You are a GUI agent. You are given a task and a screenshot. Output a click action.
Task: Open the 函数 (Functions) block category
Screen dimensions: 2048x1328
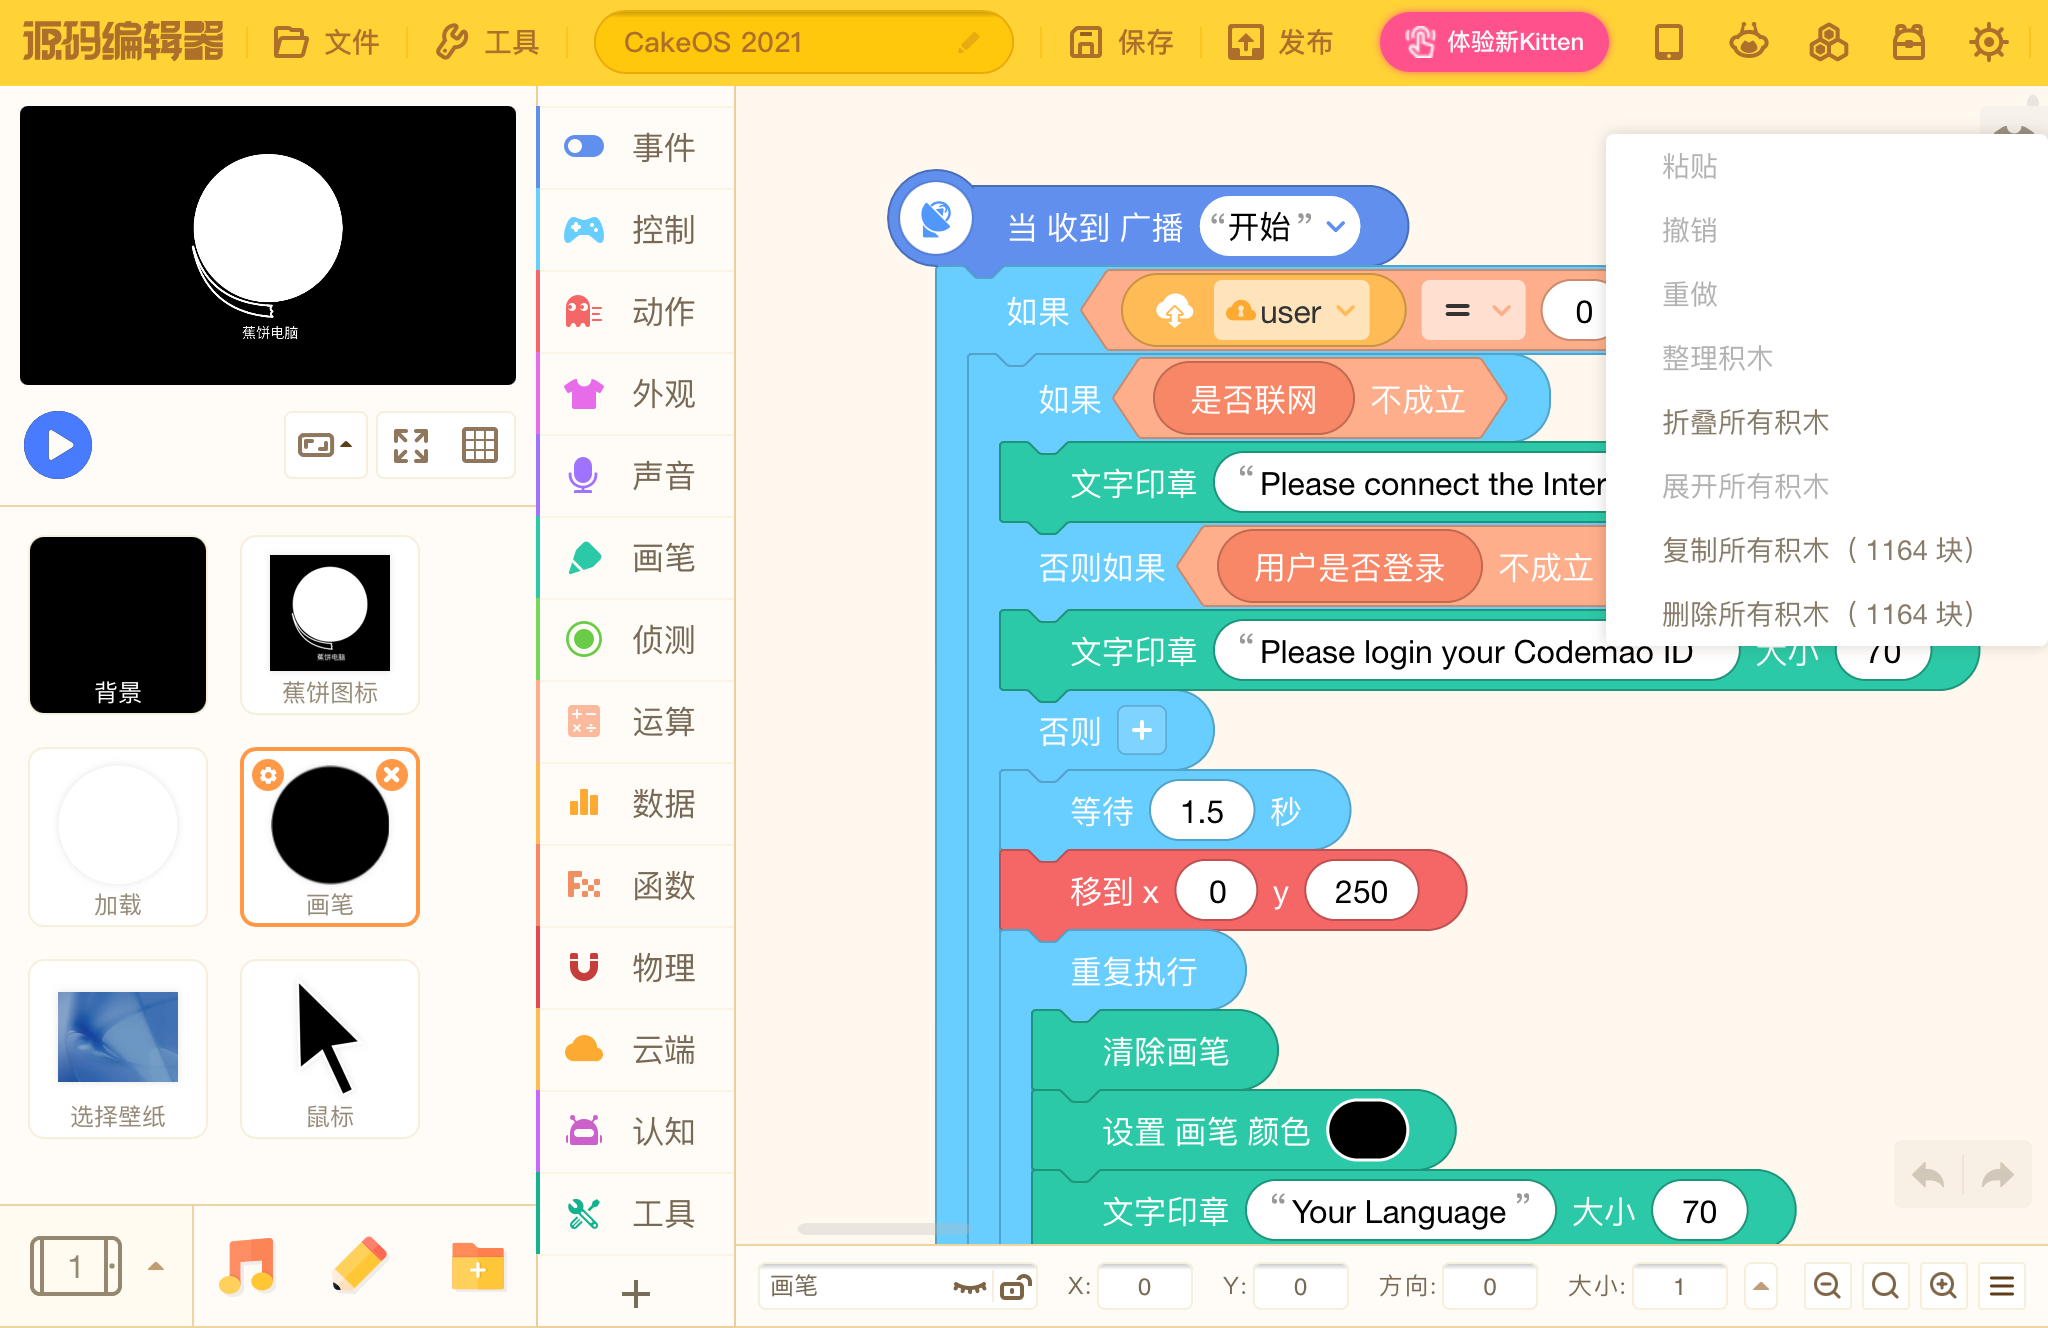[637, 885]
